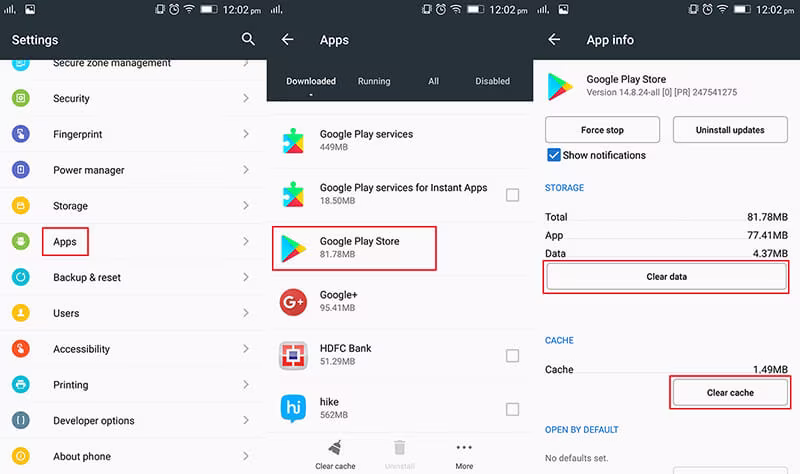Tap the hike app icon
This screenshot has height=474, width=800.
click(293, 408)
